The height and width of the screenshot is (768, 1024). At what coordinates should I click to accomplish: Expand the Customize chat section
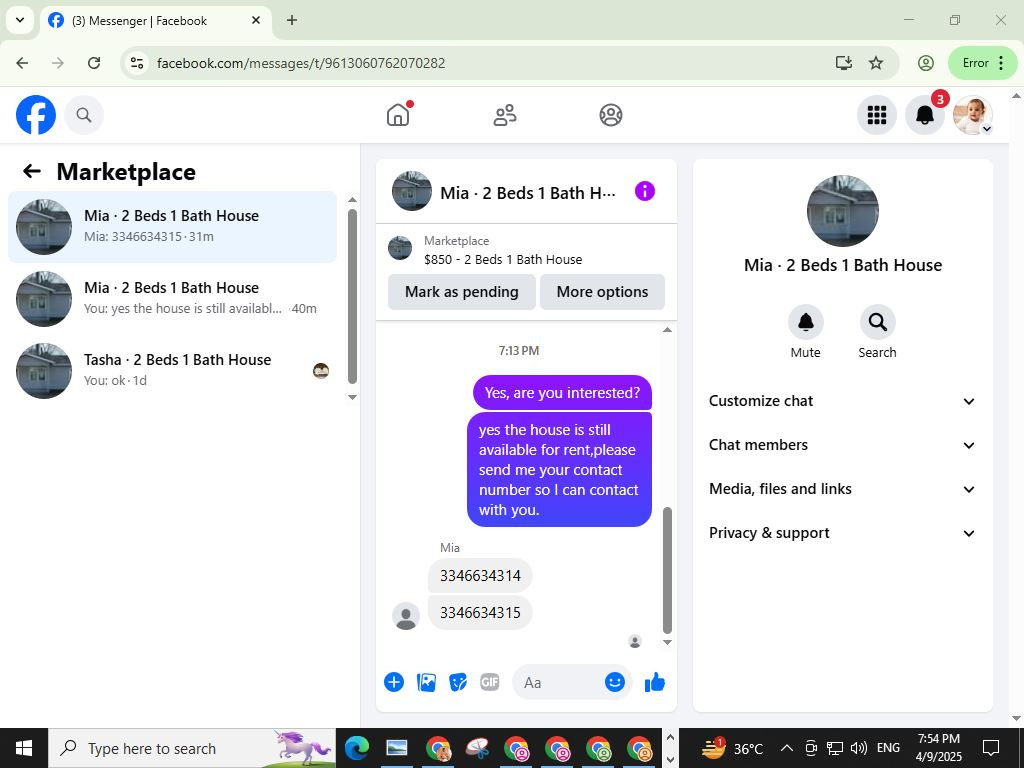[x=842, y=401]
